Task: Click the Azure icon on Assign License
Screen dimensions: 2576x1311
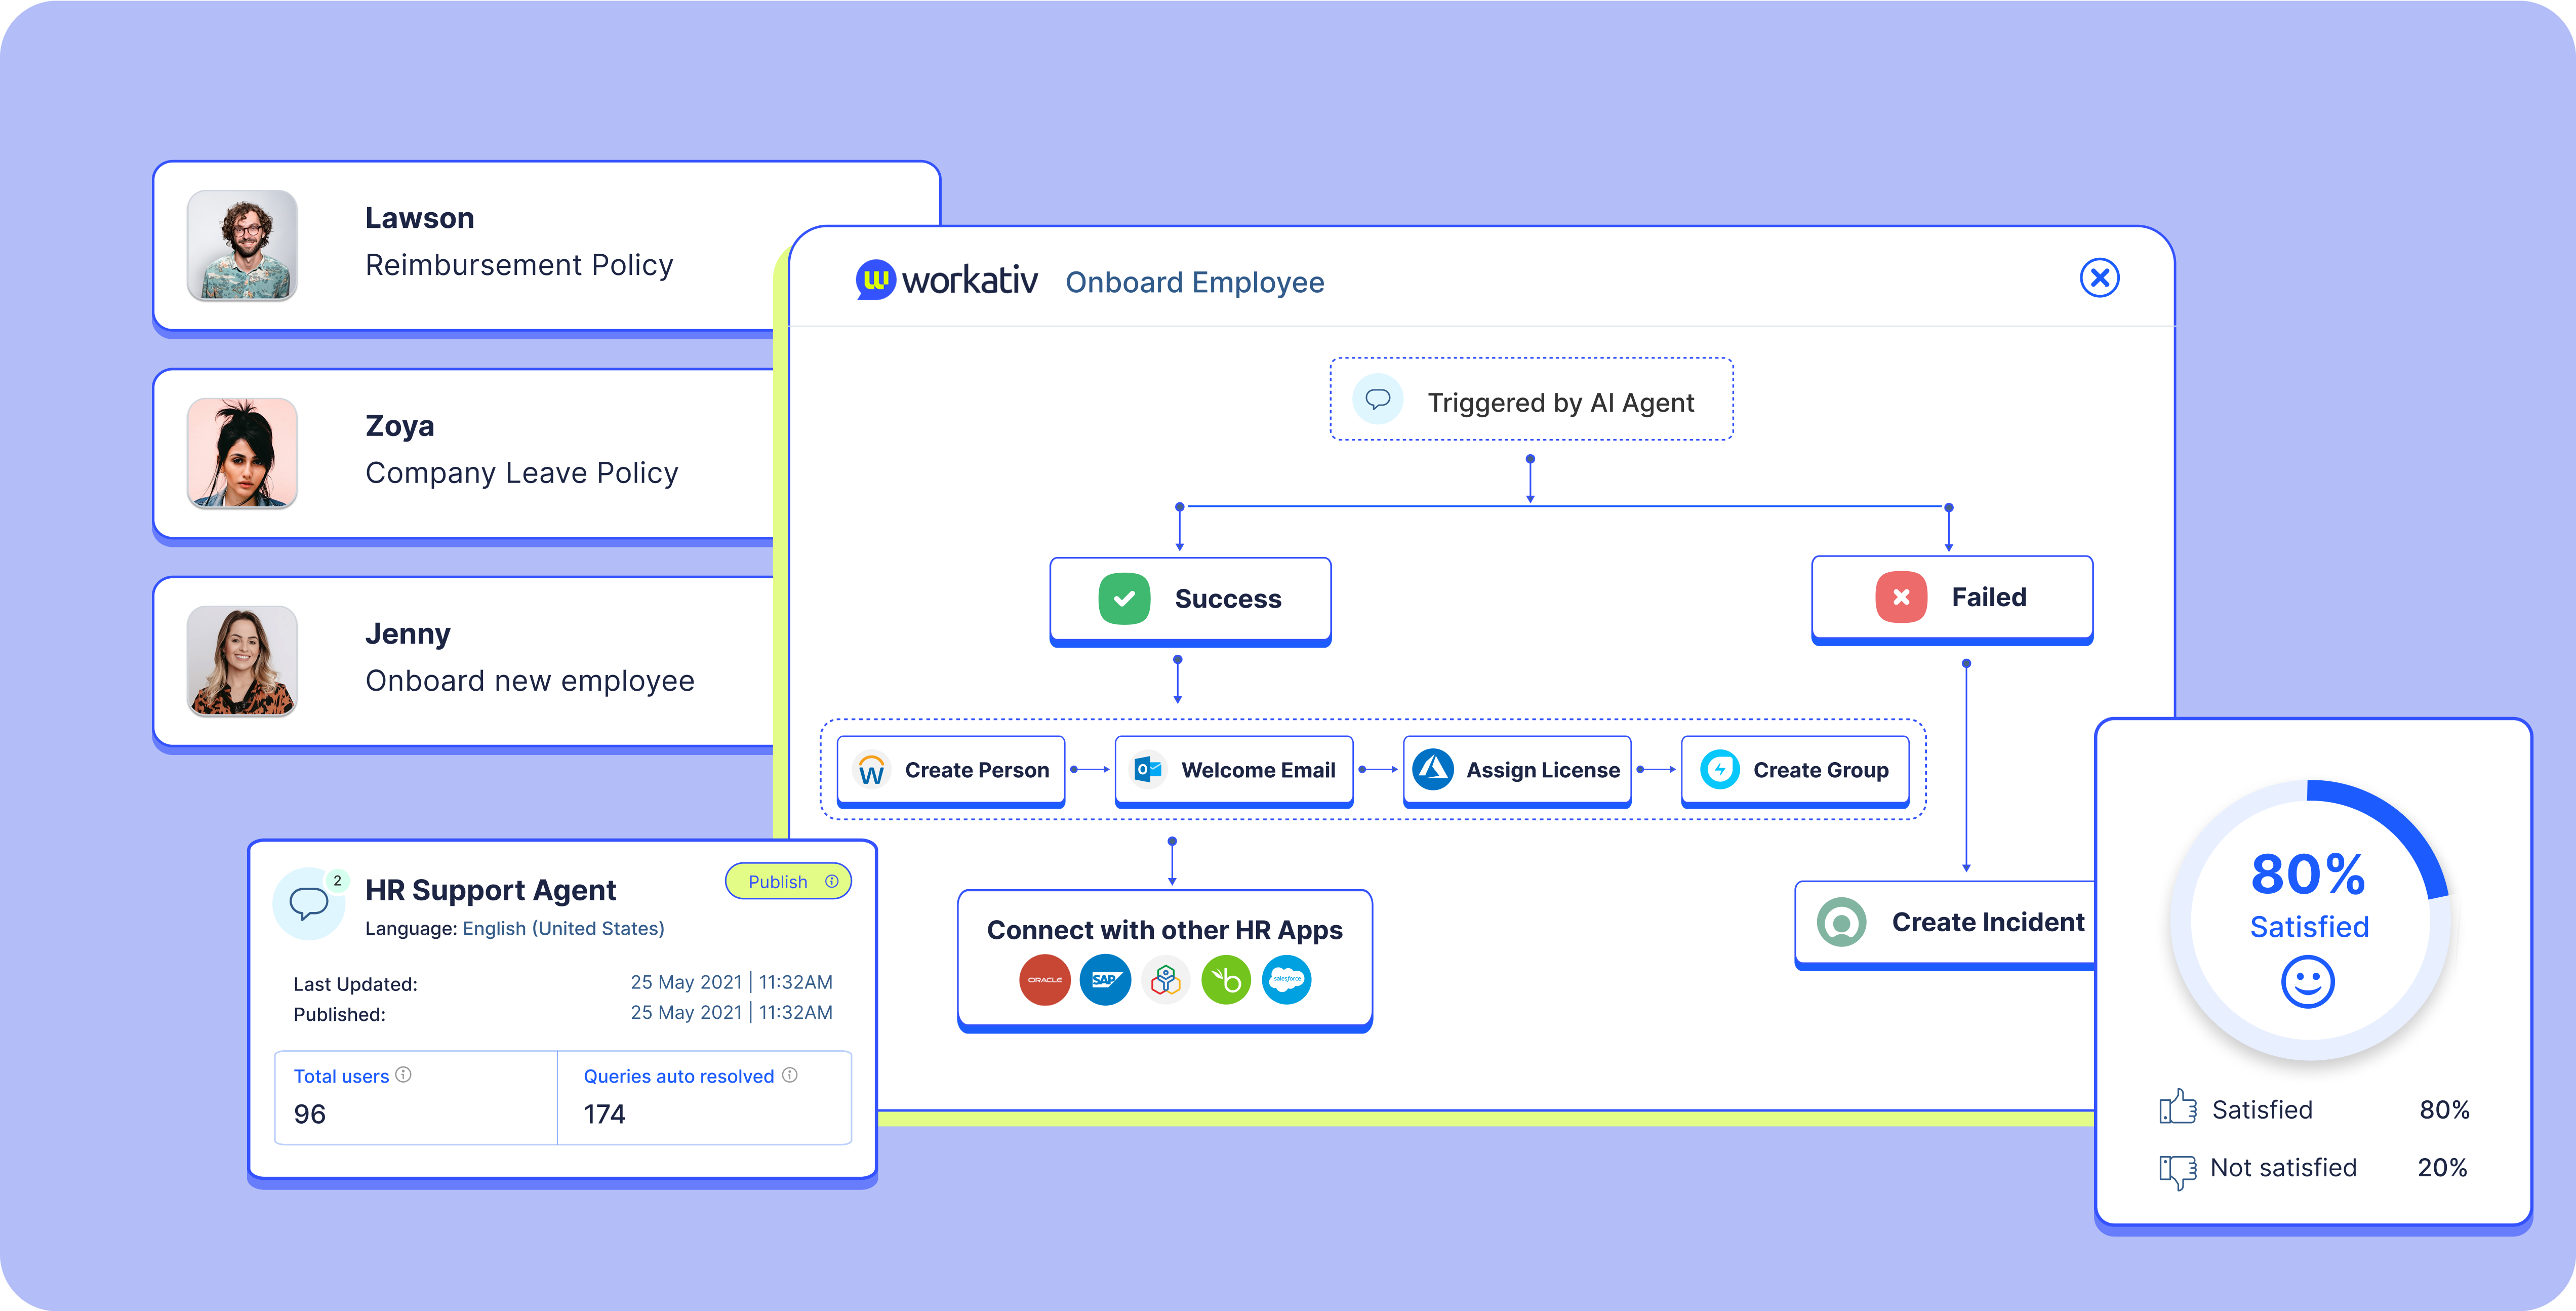Action: pyautogui.click(x=1433, y=770)
